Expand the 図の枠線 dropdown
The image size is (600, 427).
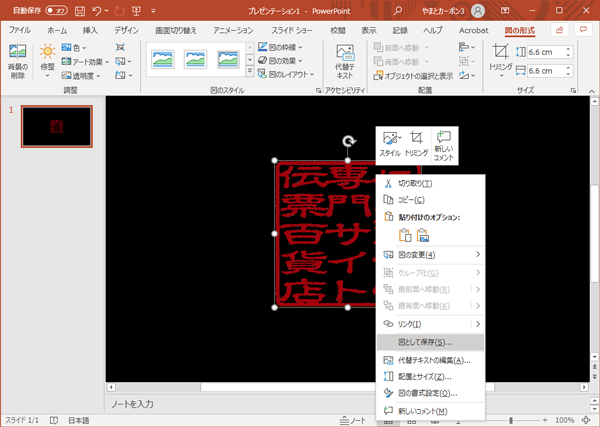point(283,47)
